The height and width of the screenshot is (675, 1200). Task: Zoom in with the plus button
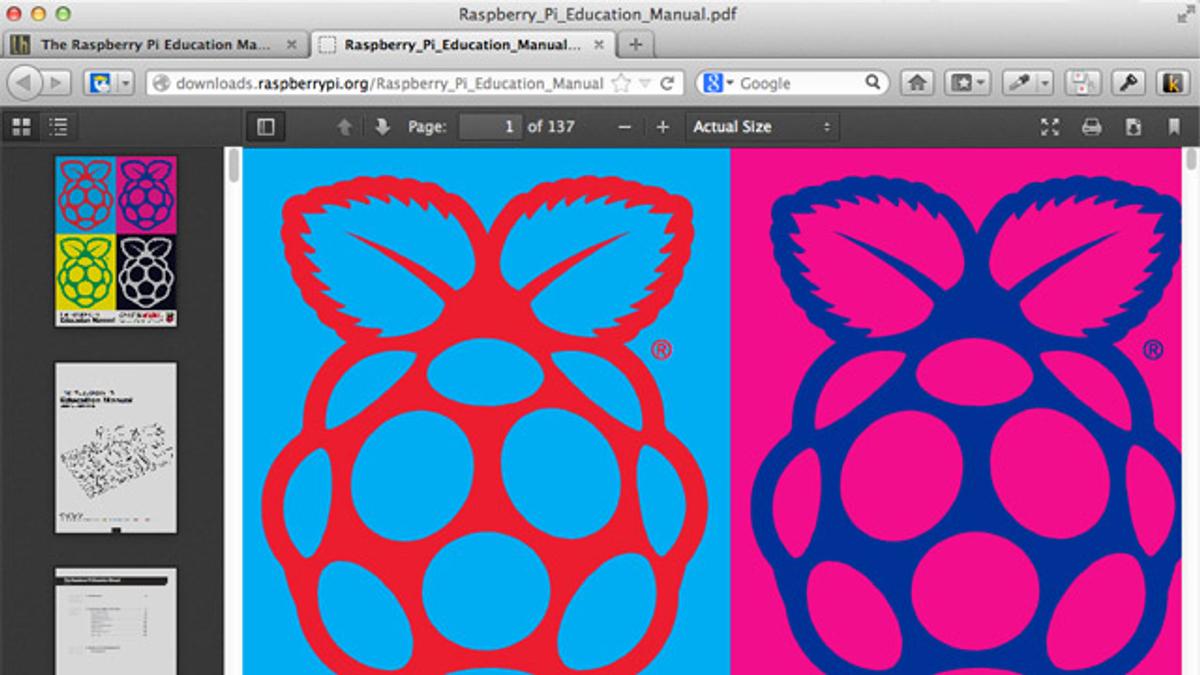(x=662, y=127)
